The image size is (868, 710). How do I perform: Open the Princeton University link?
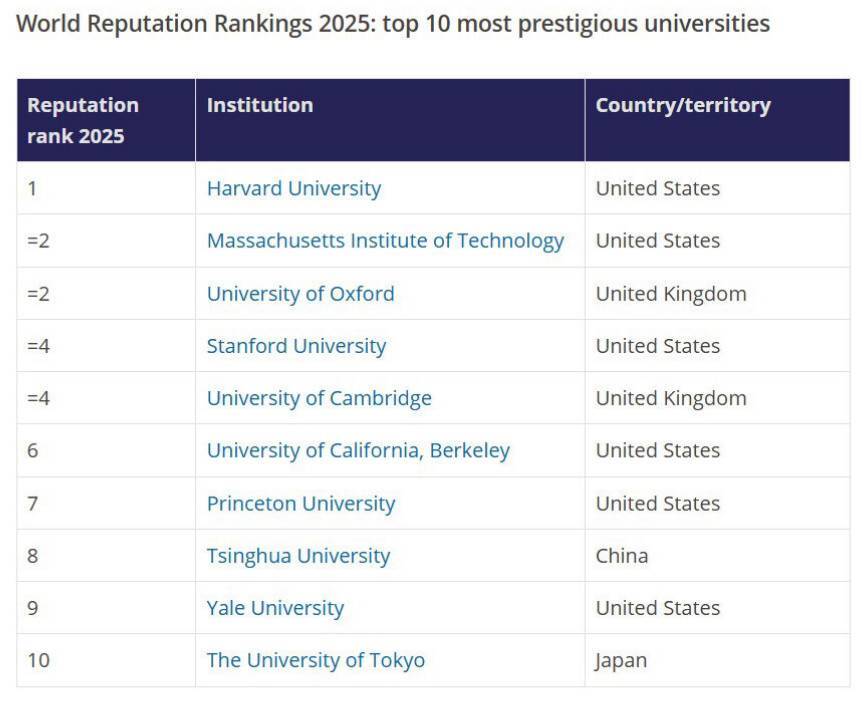[301, 503]
